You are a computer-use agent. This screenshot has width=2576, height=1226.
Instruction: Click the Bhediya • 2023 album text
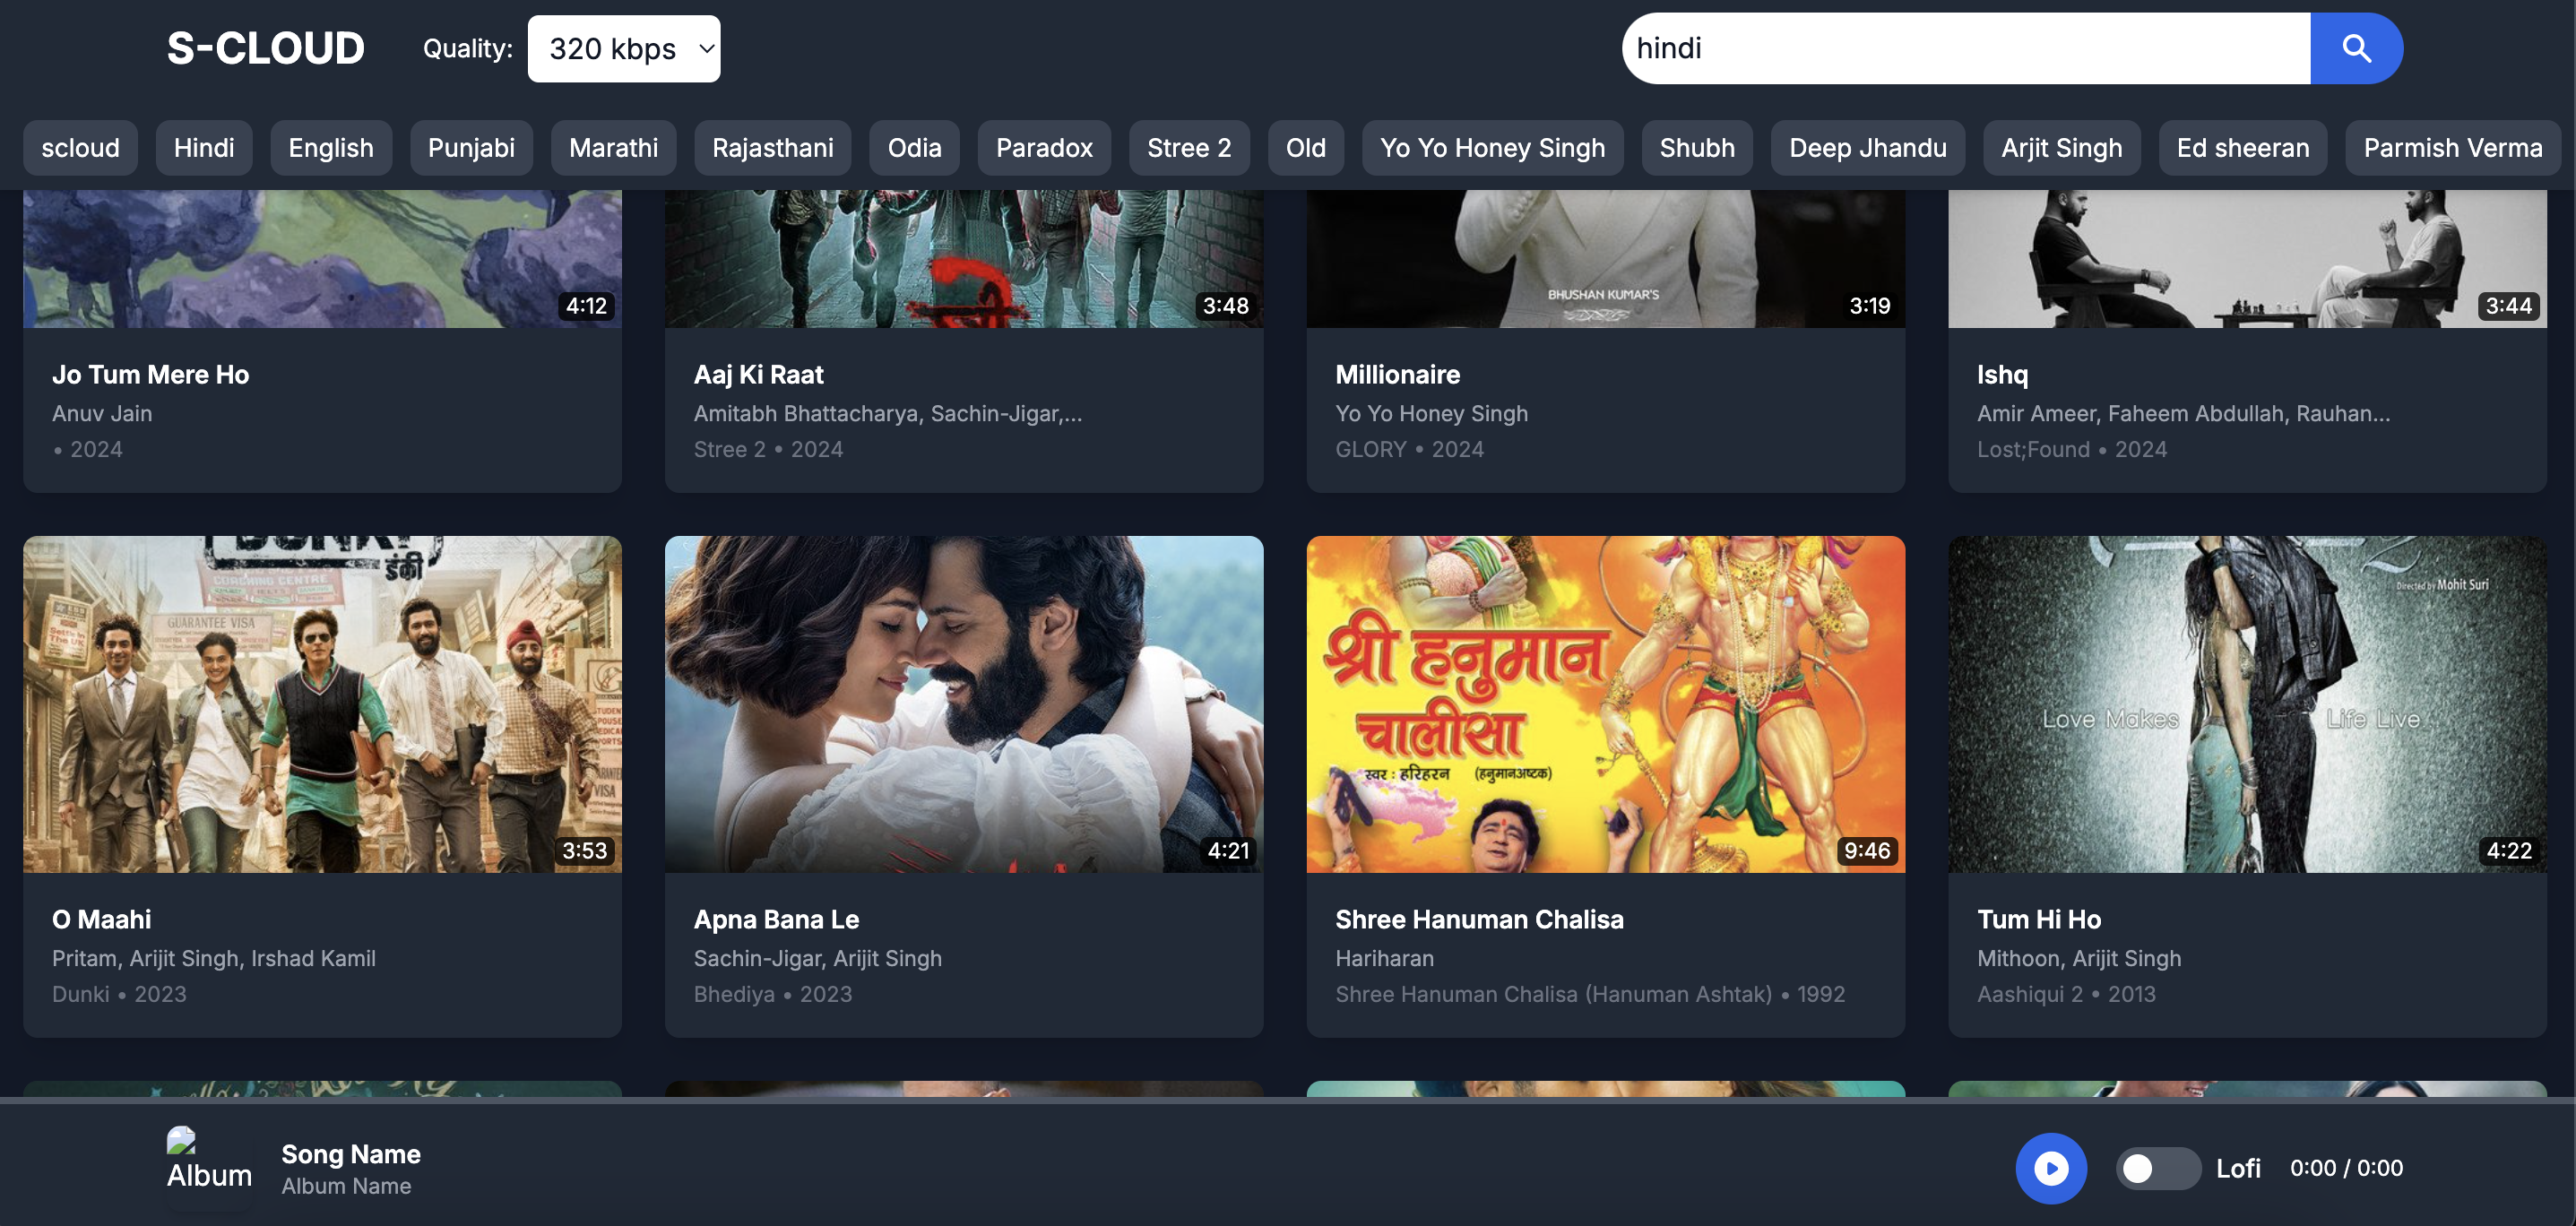(x=773, y=994)
